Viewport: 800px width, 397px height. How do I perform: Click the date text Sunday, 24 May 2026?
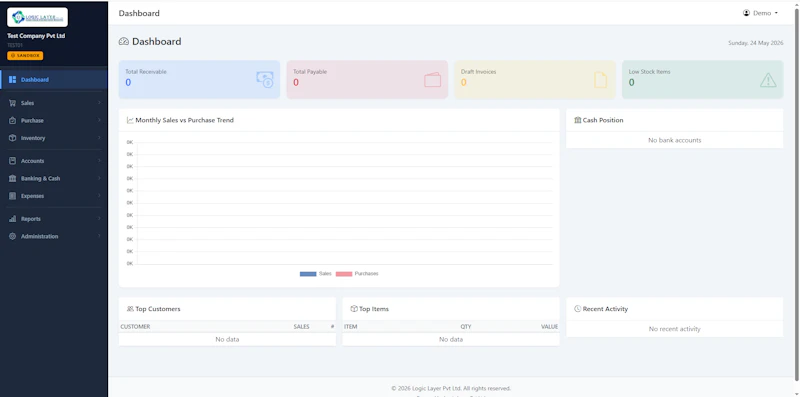(756, 43)
